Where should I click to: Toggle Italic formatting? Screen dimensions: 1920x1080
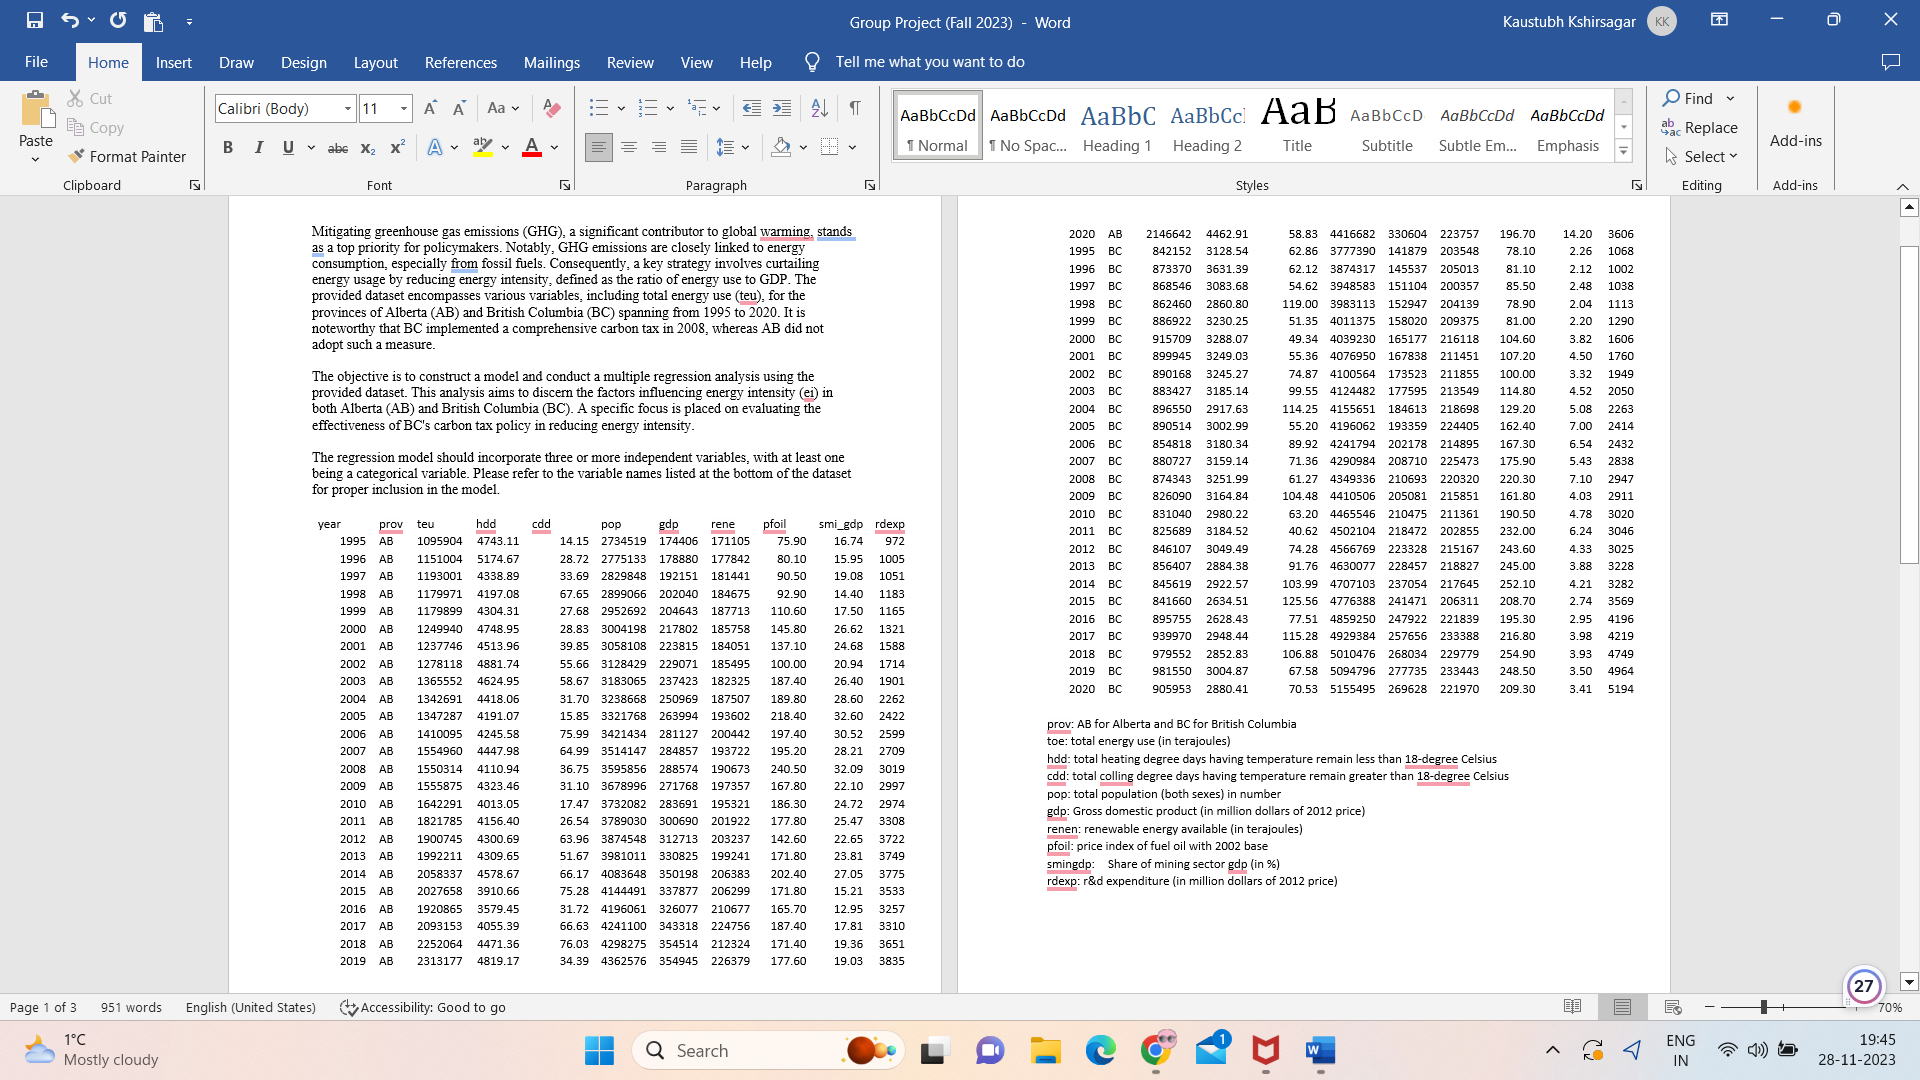258,147
